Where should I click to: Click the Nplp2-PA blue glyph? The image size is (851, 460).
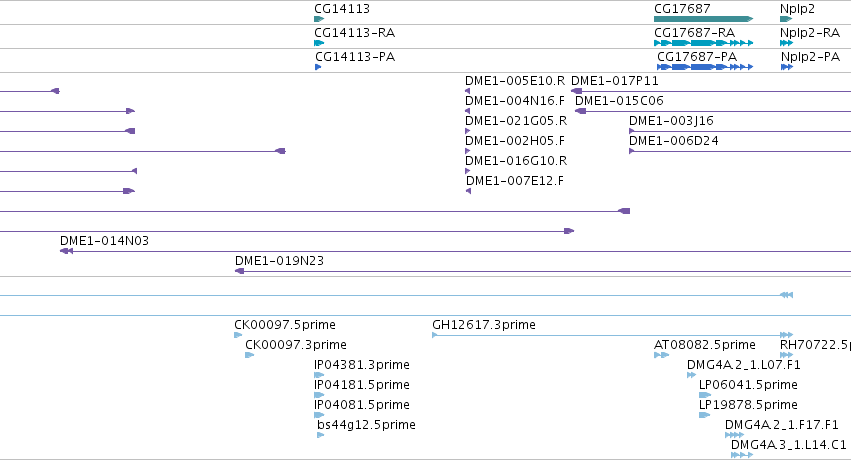pyautogui.click(x=787, y=67)
